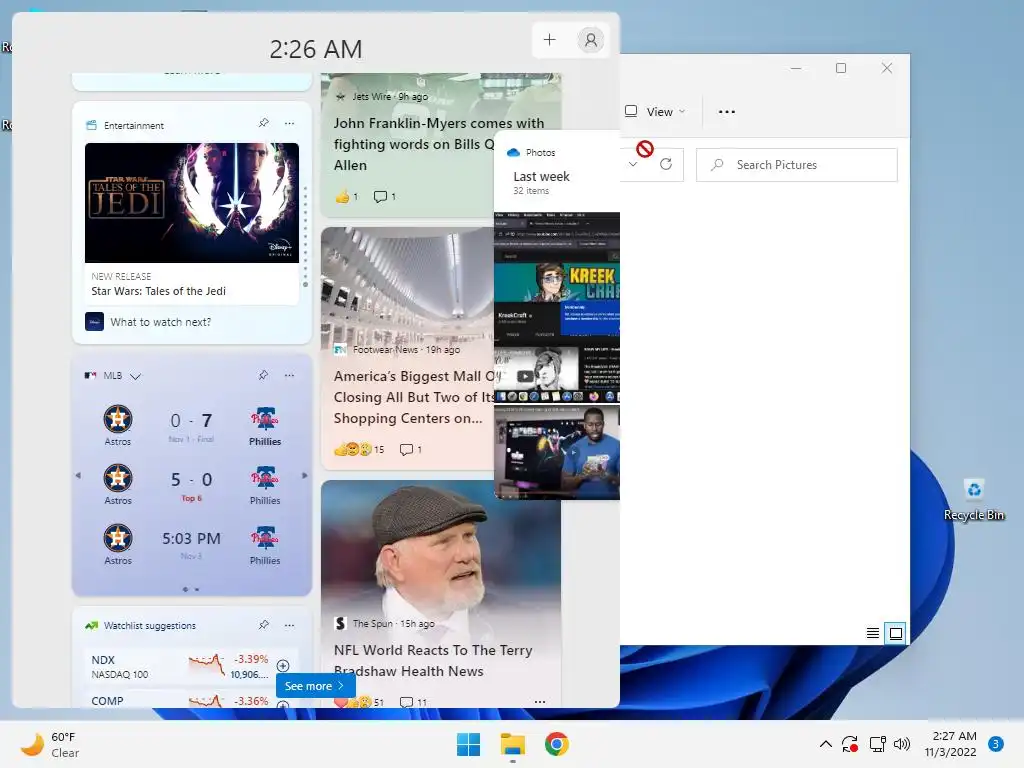Open comments on America's Biggest Mall article
The image size is (1024, 768).
coord(411,449)
